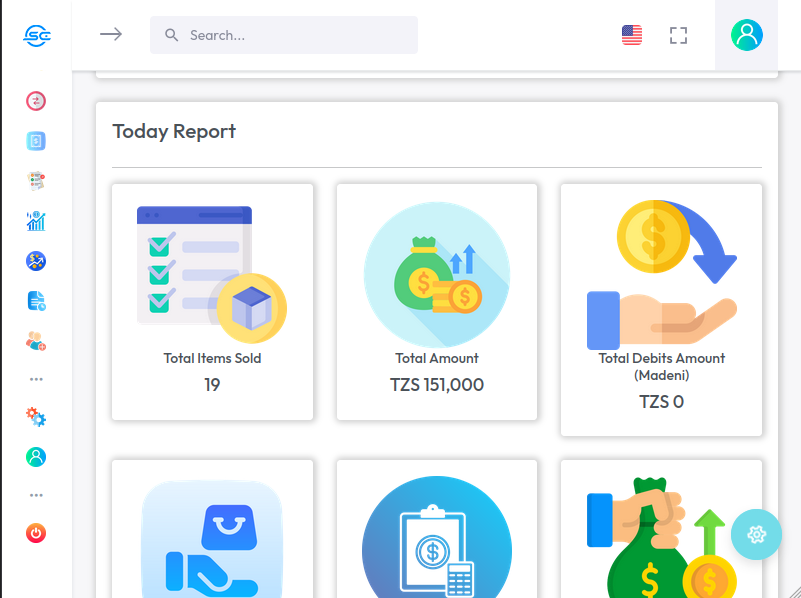The image size is (801, 598).
Task: Click the red power logout icon
Action: tap(36, 533)
